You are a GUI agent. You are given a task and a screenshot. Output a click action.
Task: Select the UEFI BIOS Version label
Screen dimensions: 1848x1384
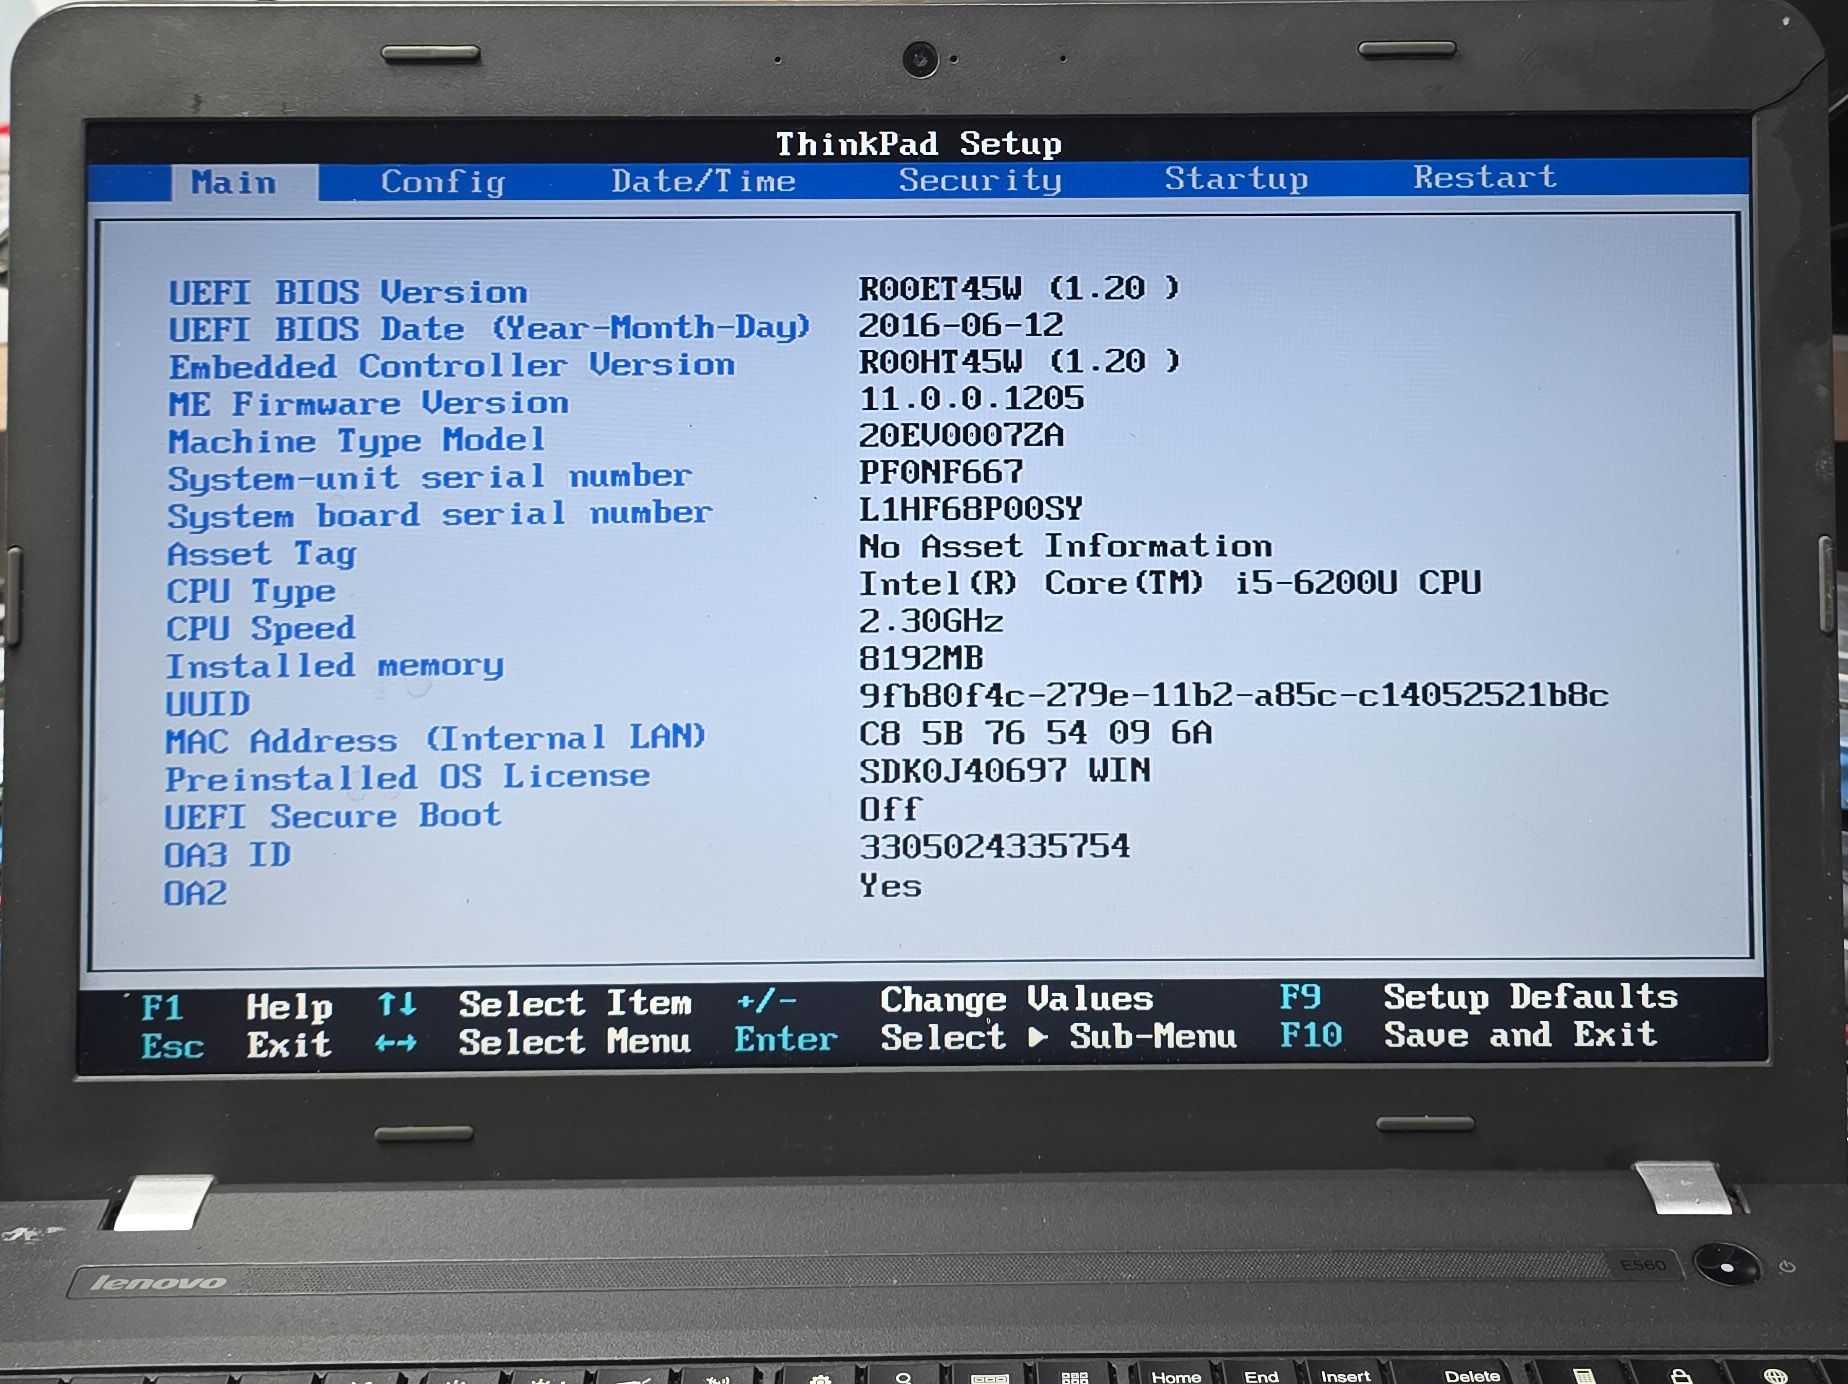(348, 292)
